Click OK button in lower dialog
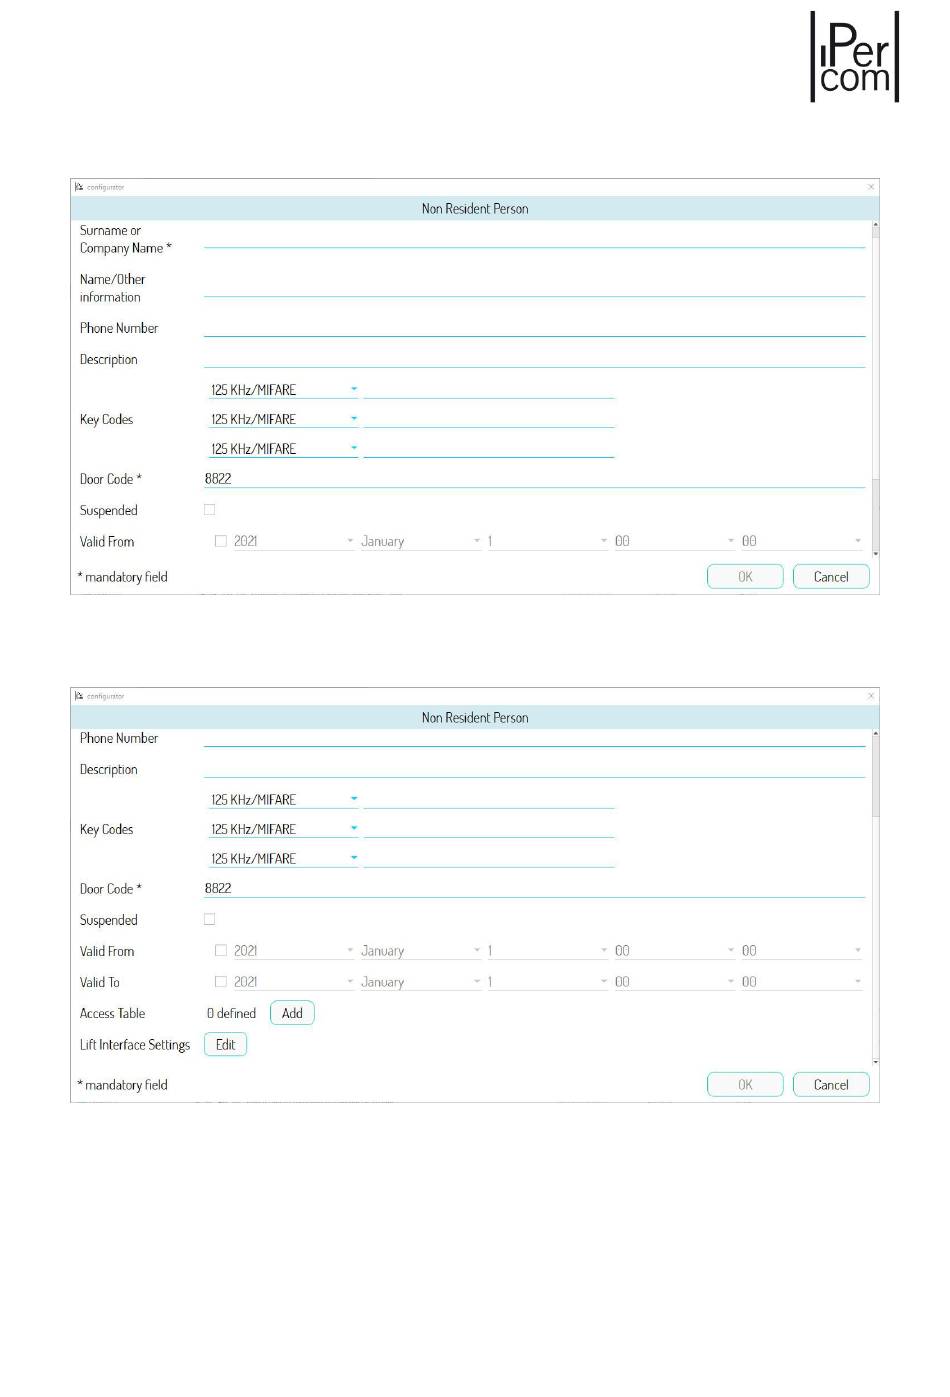The width and height of the screenshot is (950, 1397). 745,1085
